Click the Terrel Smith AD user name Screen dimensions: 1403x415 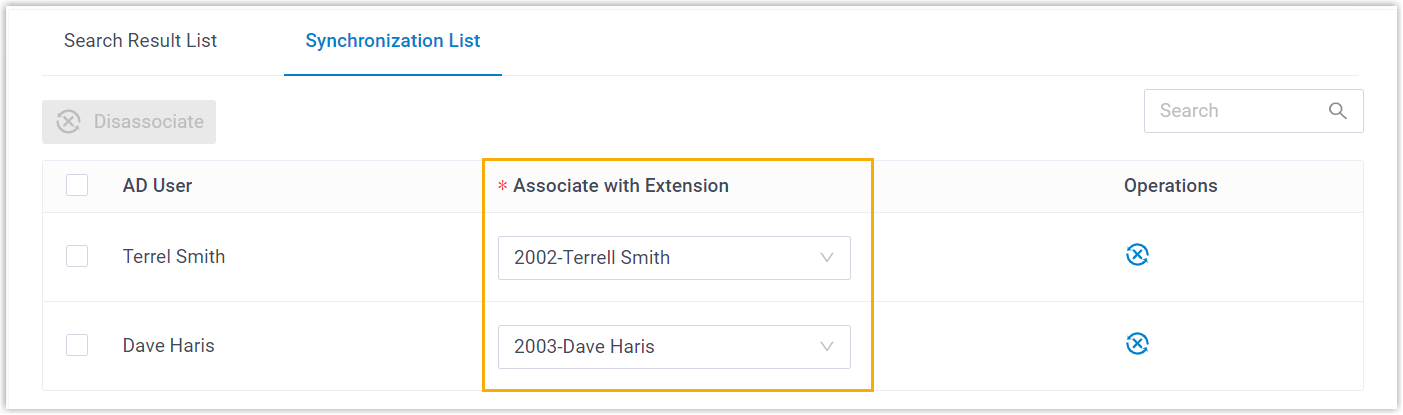[174, 256]
